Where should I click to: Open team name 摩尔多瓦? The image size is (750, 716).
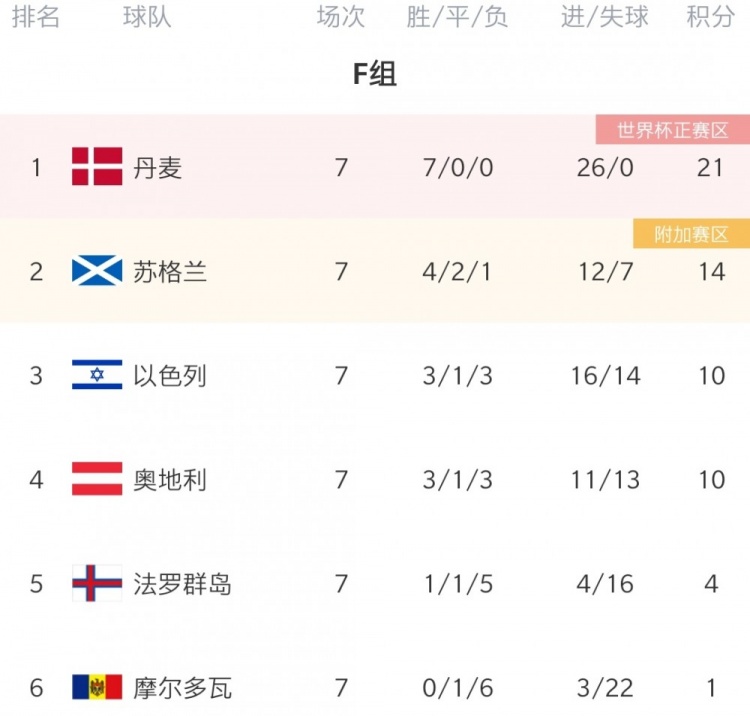[182, 688]
